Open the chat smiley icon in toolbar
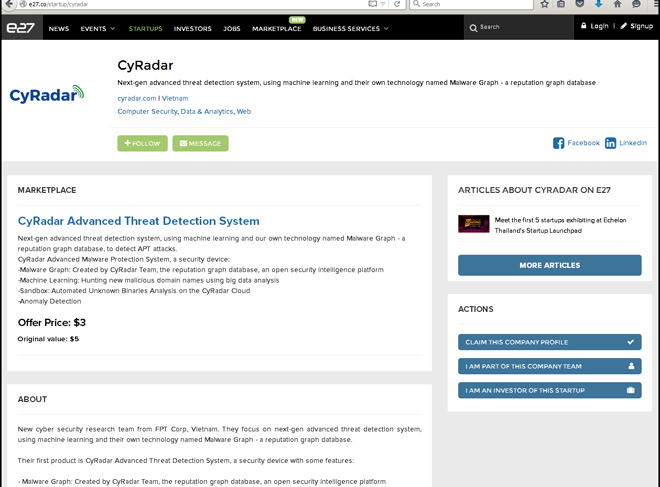Image resolution: width=660 pixels, height=487 pixels. (x=636, y=4)
